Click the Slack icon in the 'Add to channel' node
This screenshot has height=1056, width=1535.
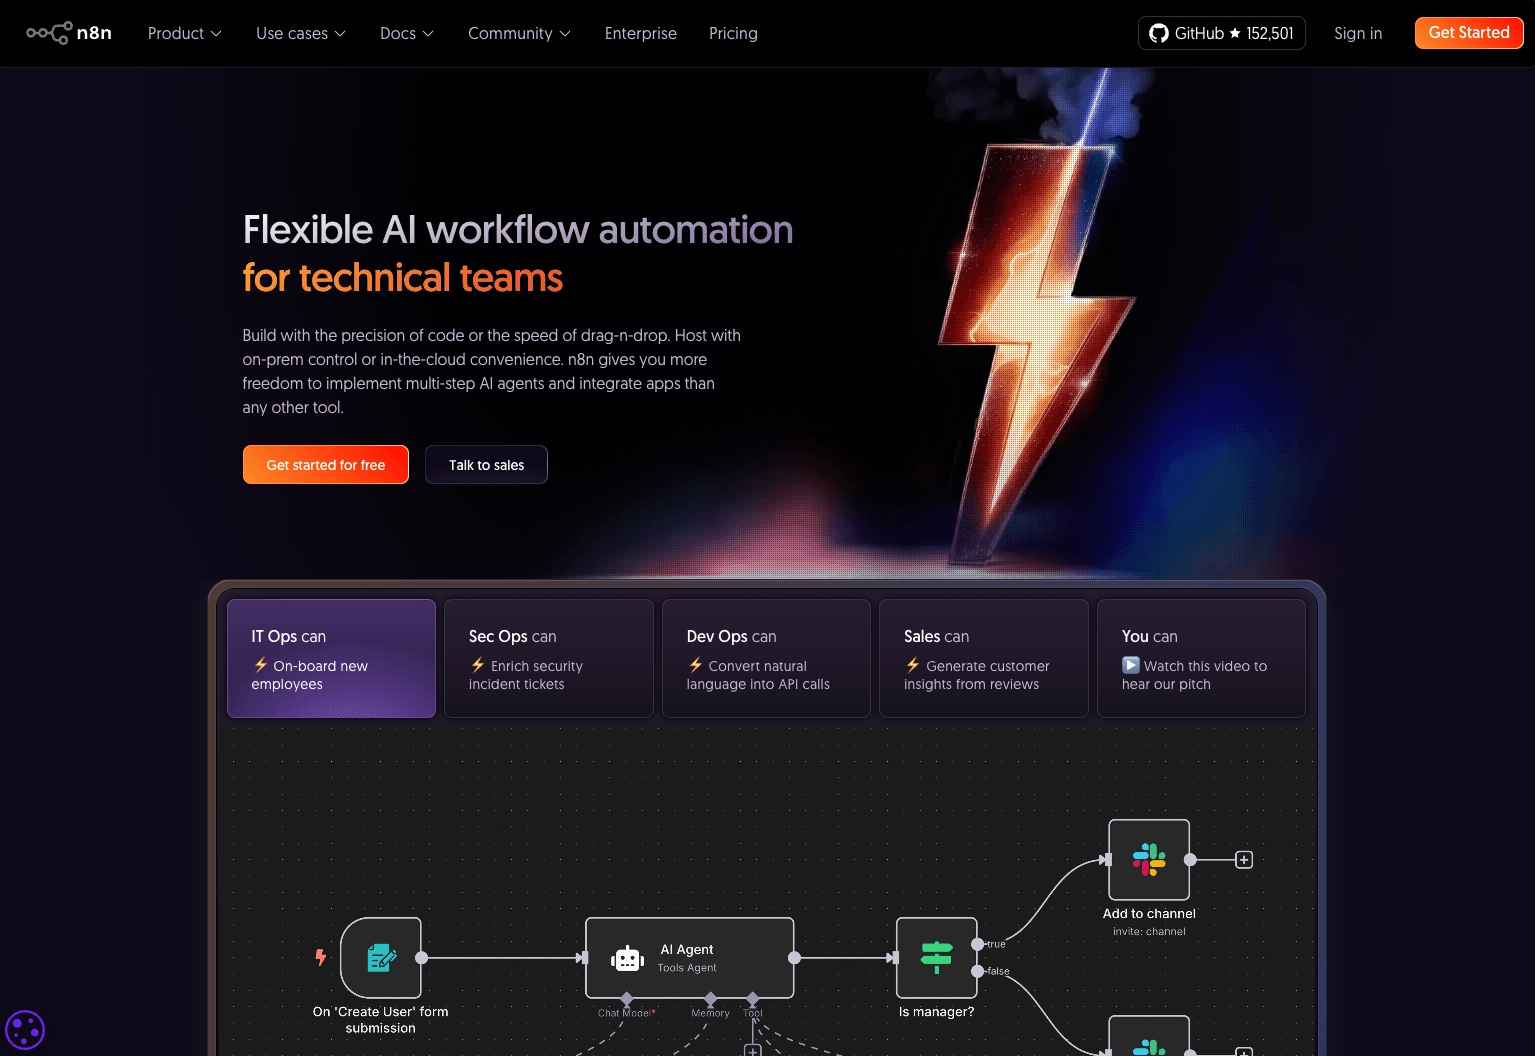click(1148, 859)
